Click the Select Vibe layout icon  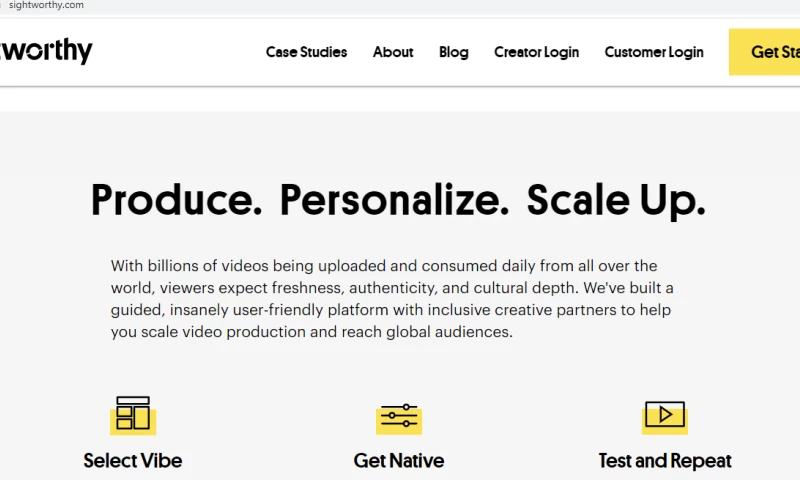point(133,414)
